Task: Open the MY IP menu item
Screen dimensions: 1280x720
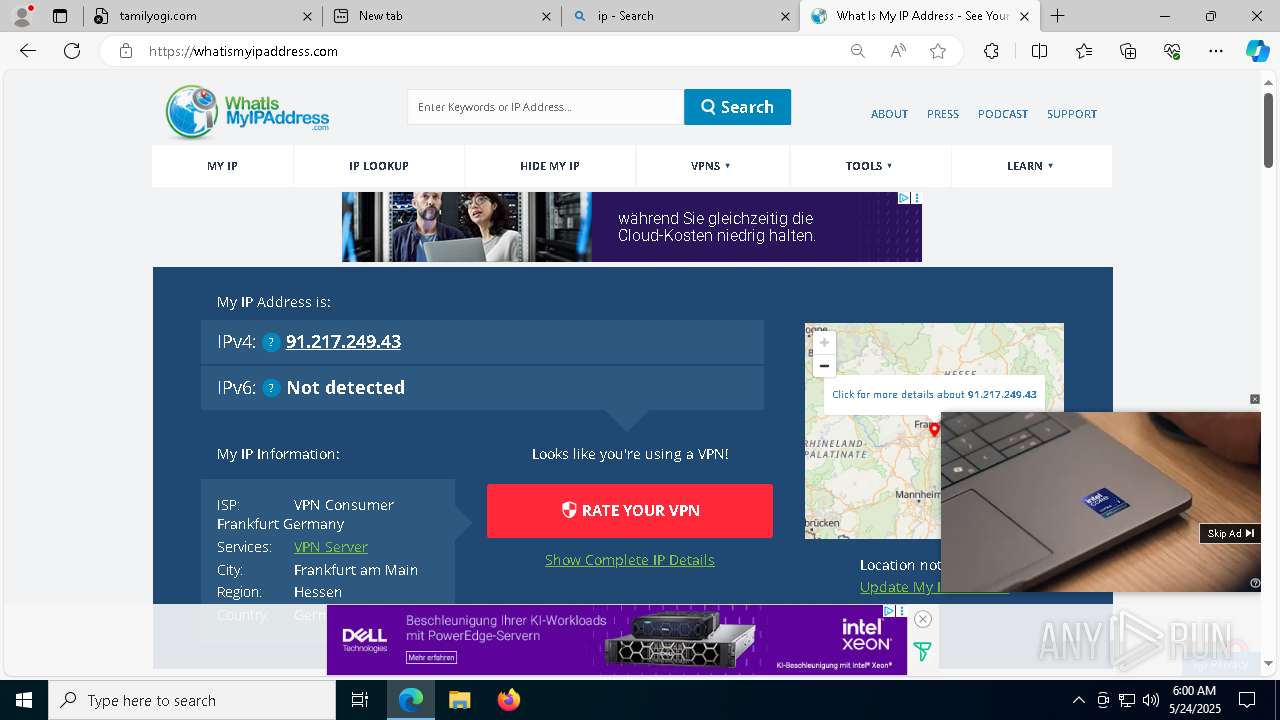Action: click(222, 166)
